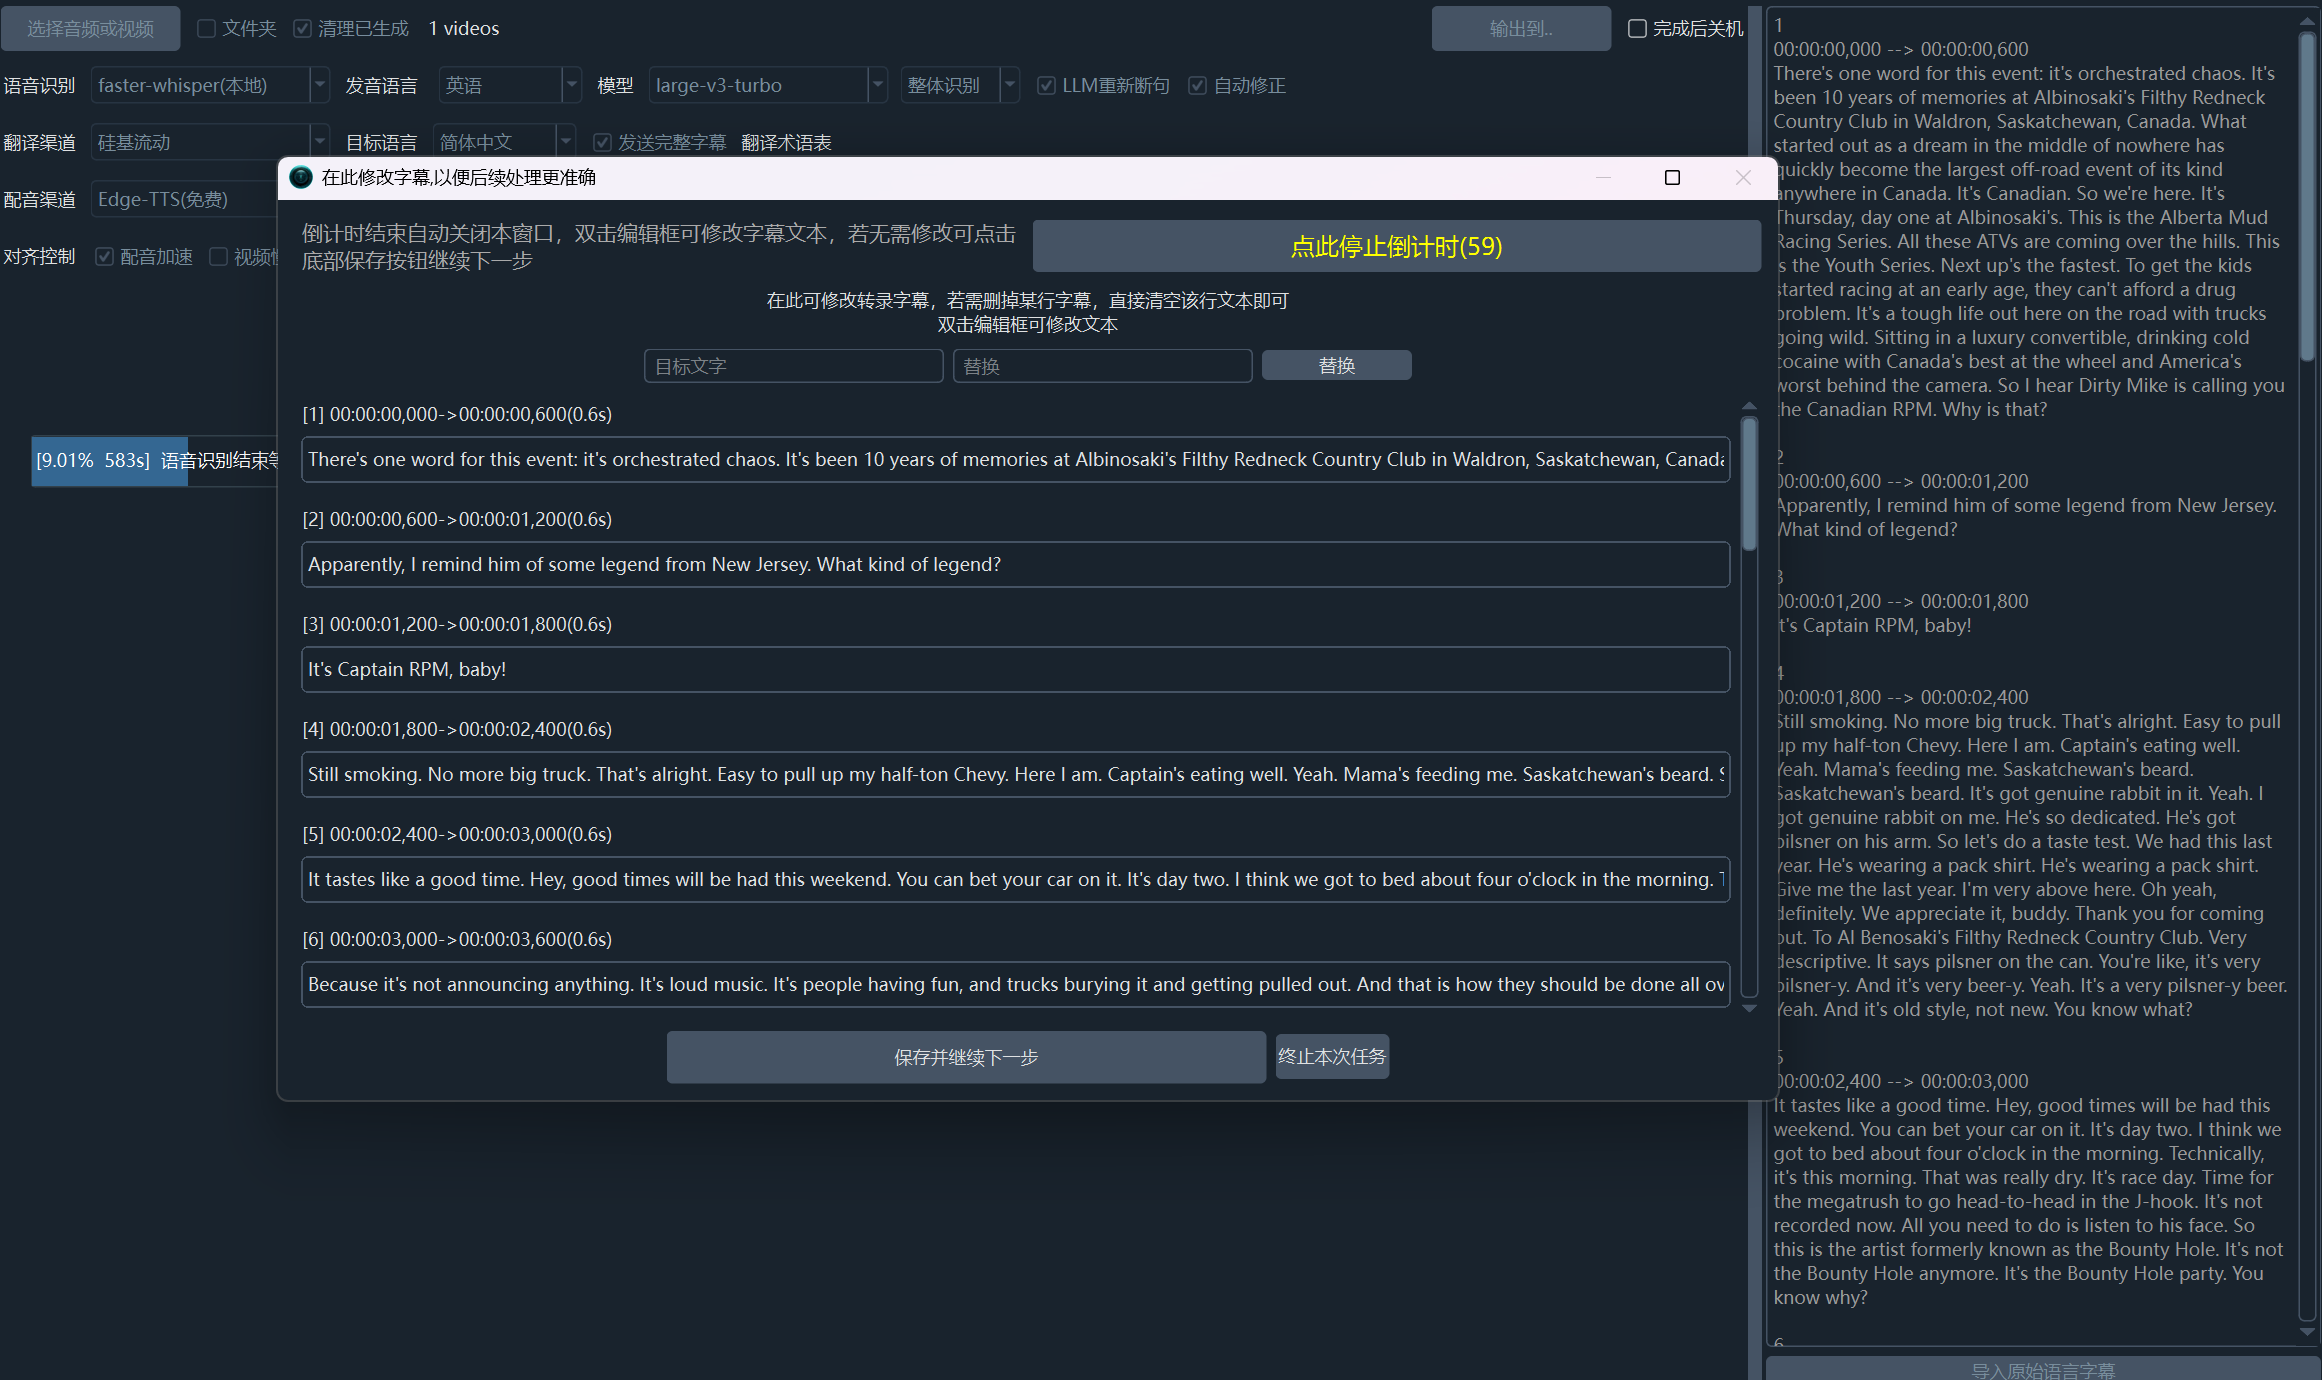Viewport: 2322px width, 1380px height.
Task: Click 保存并继续下一步 button
Action: [966, 1057]
